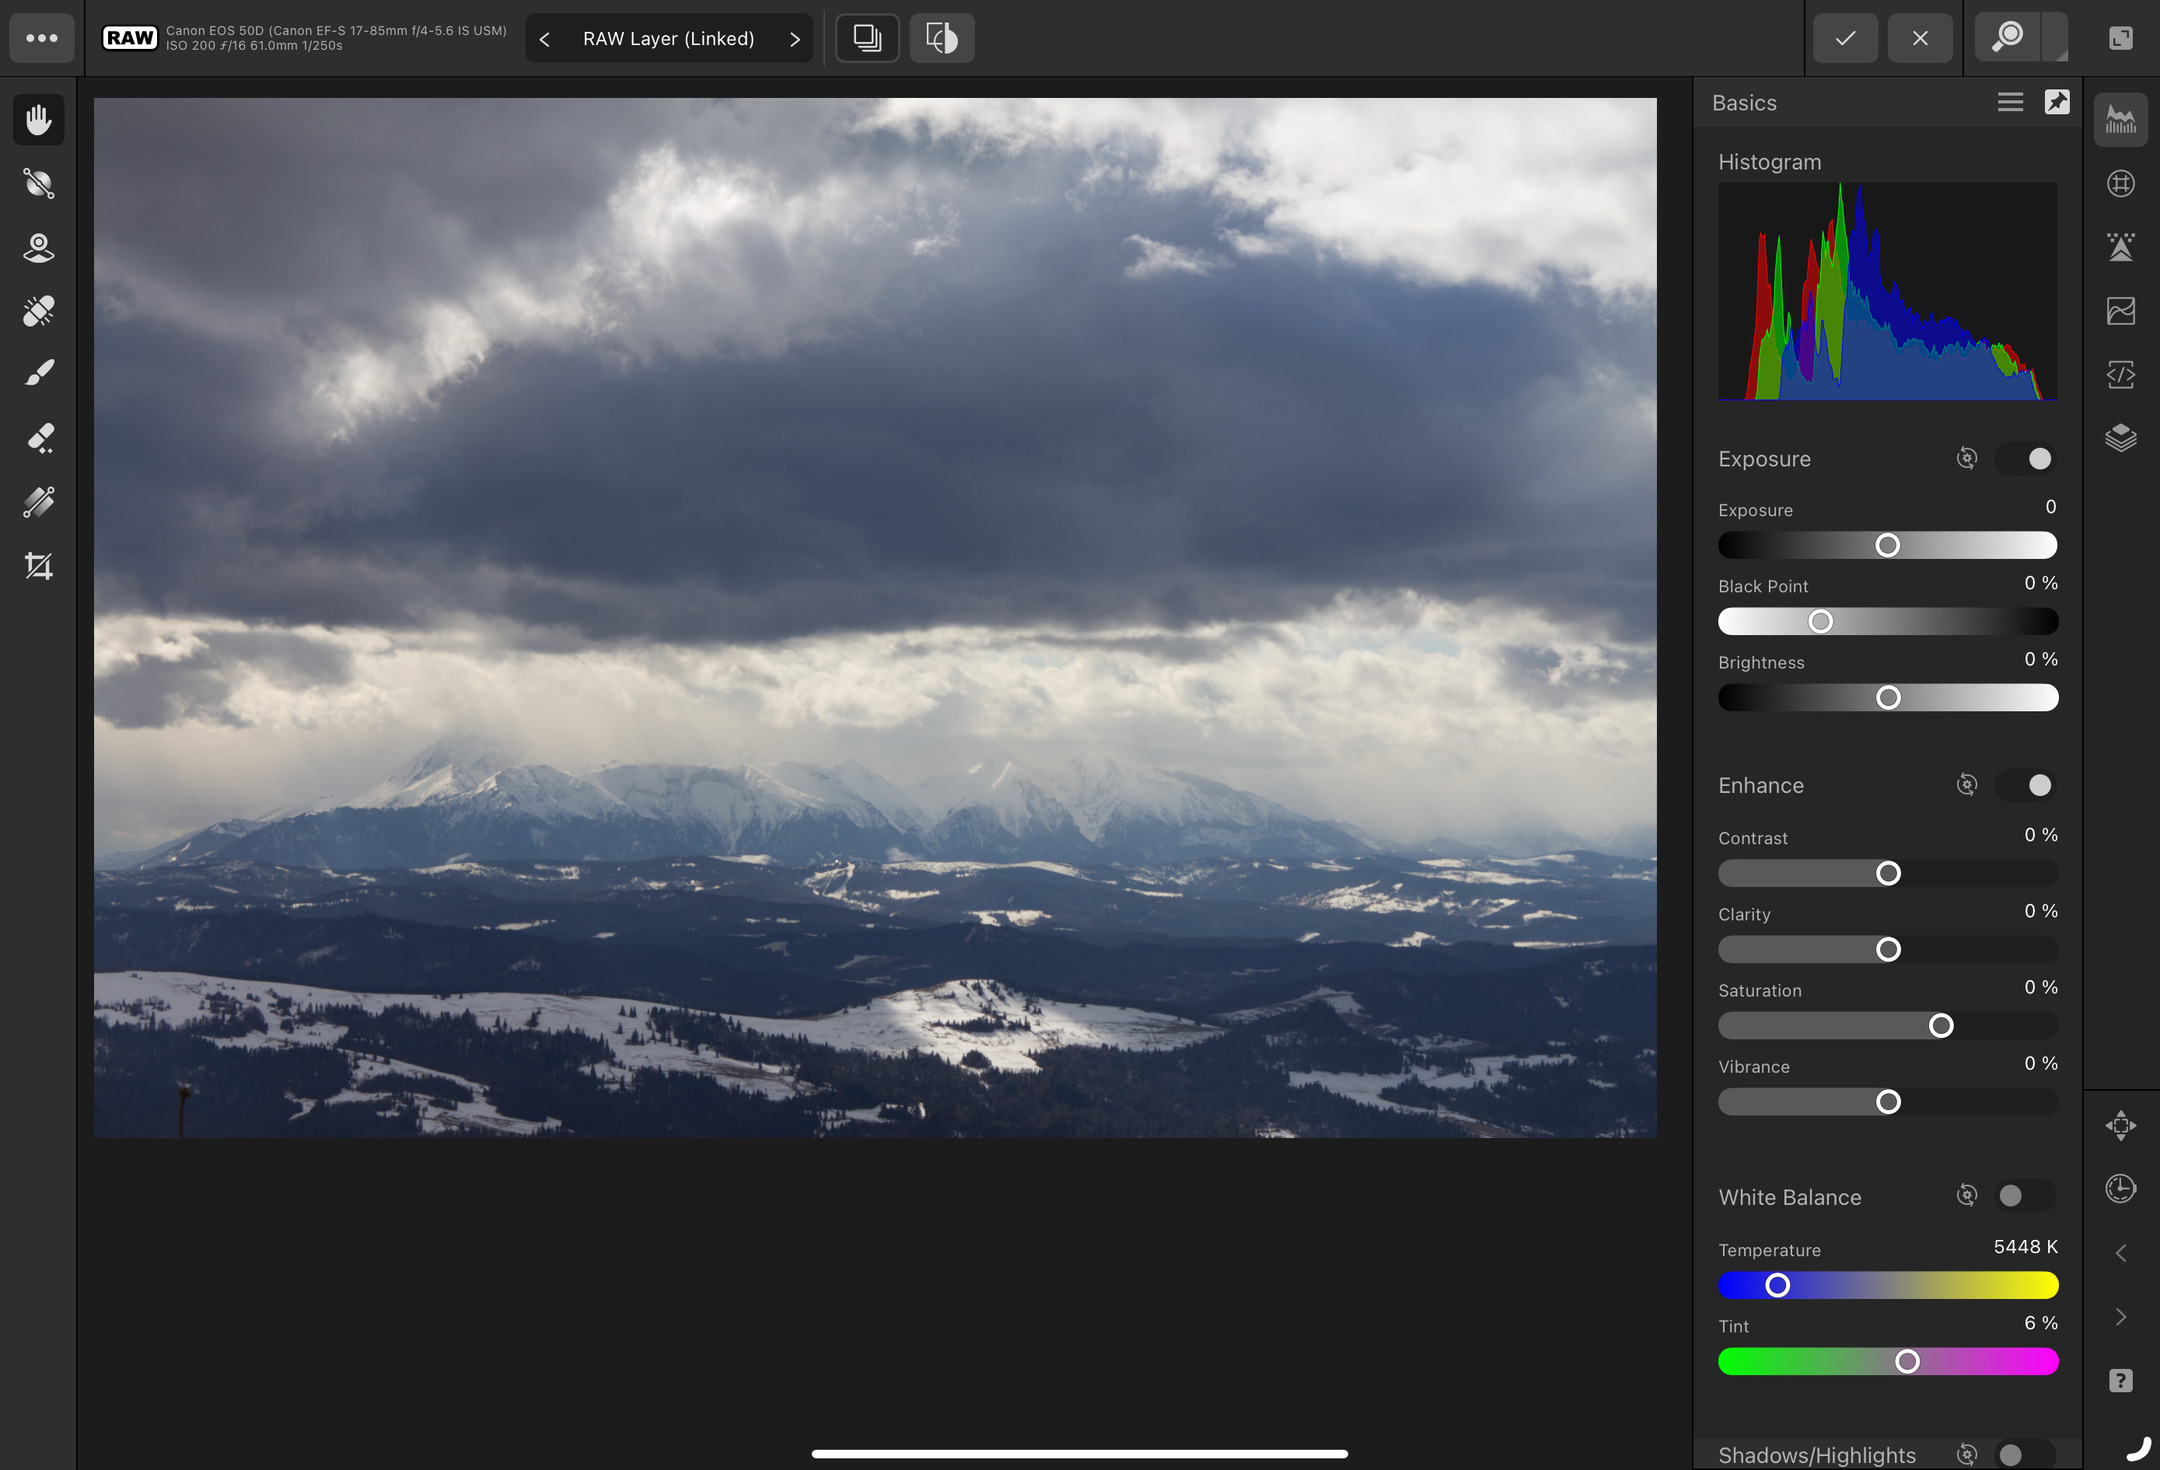Select the Hand tool in toolbar
The width and height of the screenshot is (2160, 1470).
pos(38,118)
